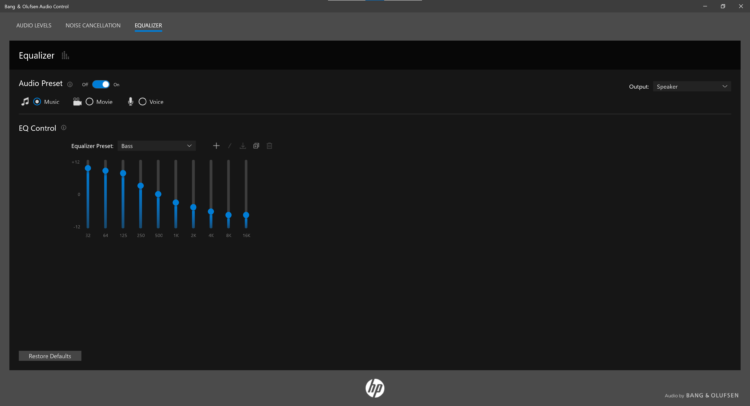Viewport: 750px width, 406px height.
Task: Click the pencil icon to rename preset
Action: [230, 146]
